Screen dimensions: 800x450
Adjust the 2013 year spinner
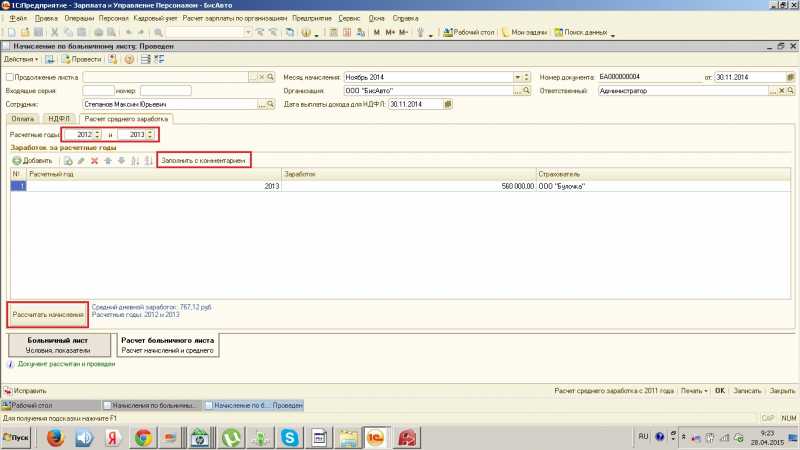(150, 135)
